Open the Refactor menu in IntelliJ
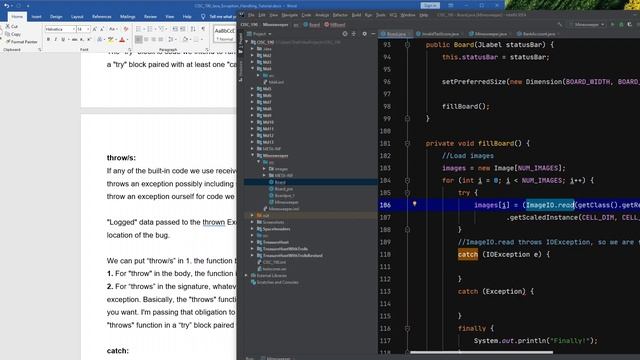640x360 pixels. pyautogui.click(x=340, y=15)
